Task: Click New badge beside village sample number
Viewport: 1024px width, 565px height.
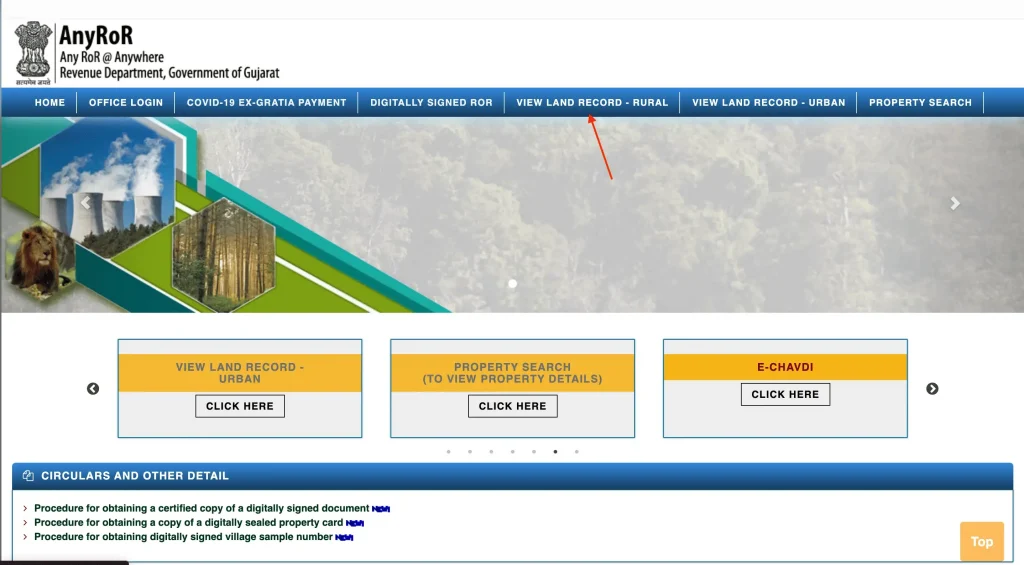Action: (x=344, y=538)
